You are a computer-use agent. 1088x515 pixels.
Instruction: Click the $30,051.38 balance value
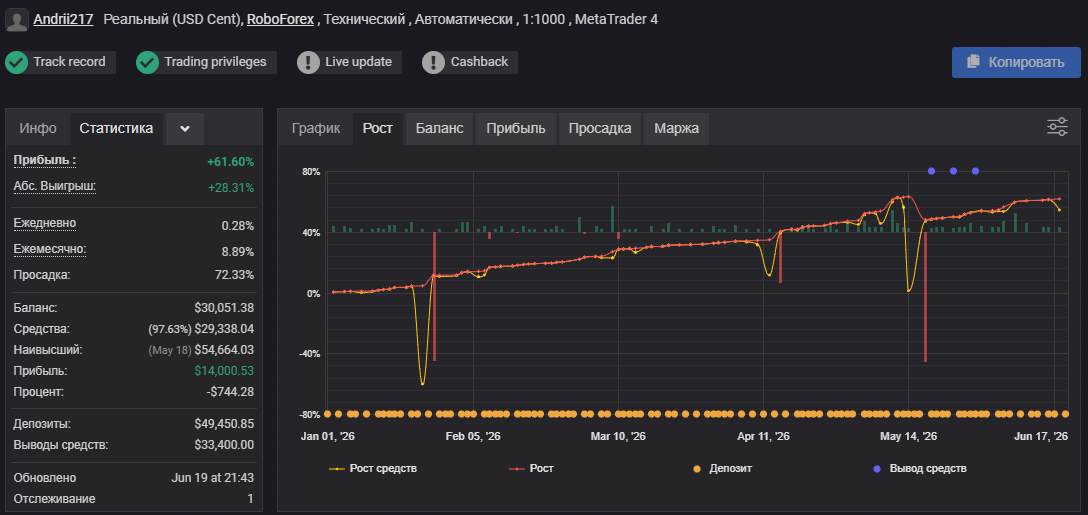[224, 307]
